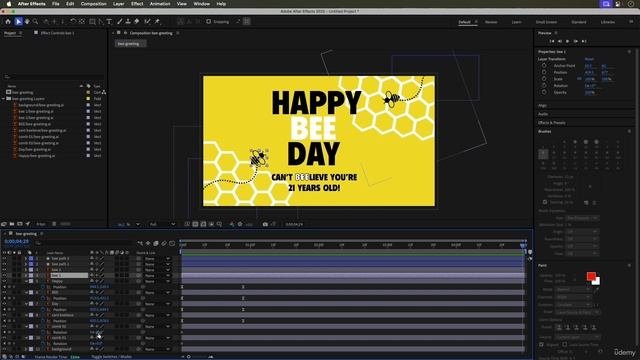
Task: Open the viewer resolution Full dropdown
Action: (x=162, y=224)
